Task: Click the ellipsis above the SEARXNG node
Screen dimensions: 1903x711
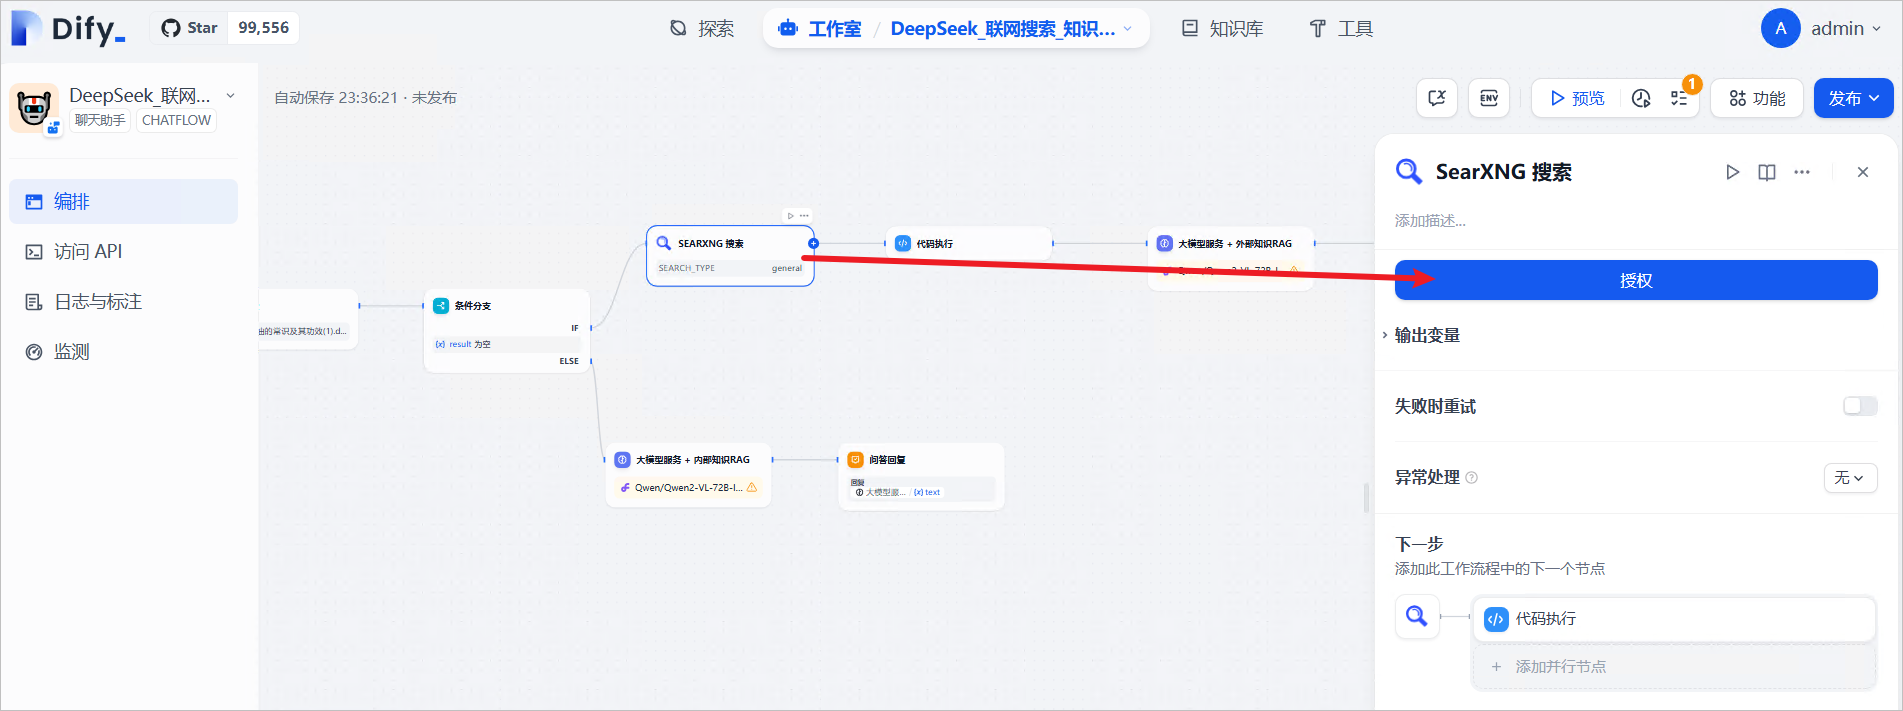Action: coord(804,216)
